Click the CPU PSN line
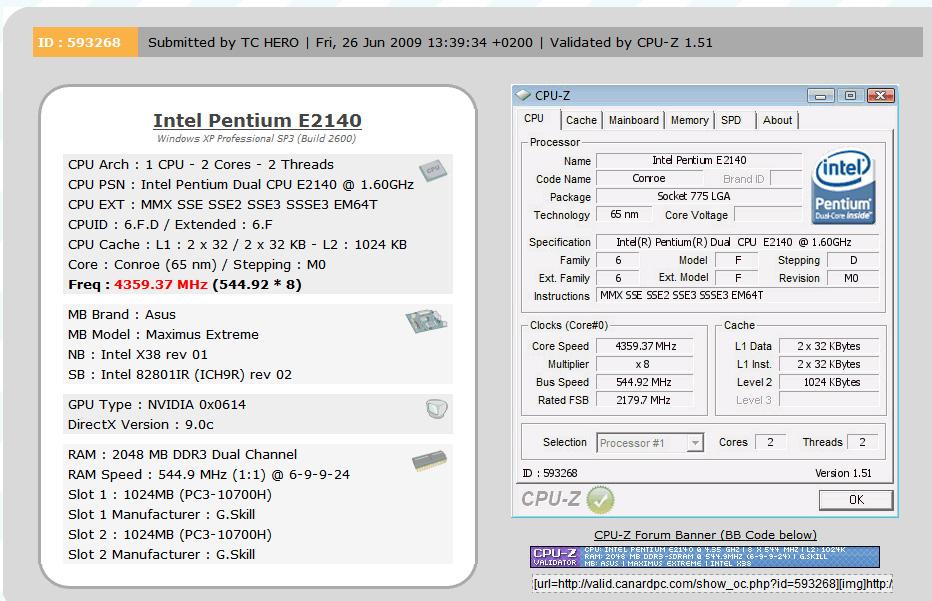 241,185
